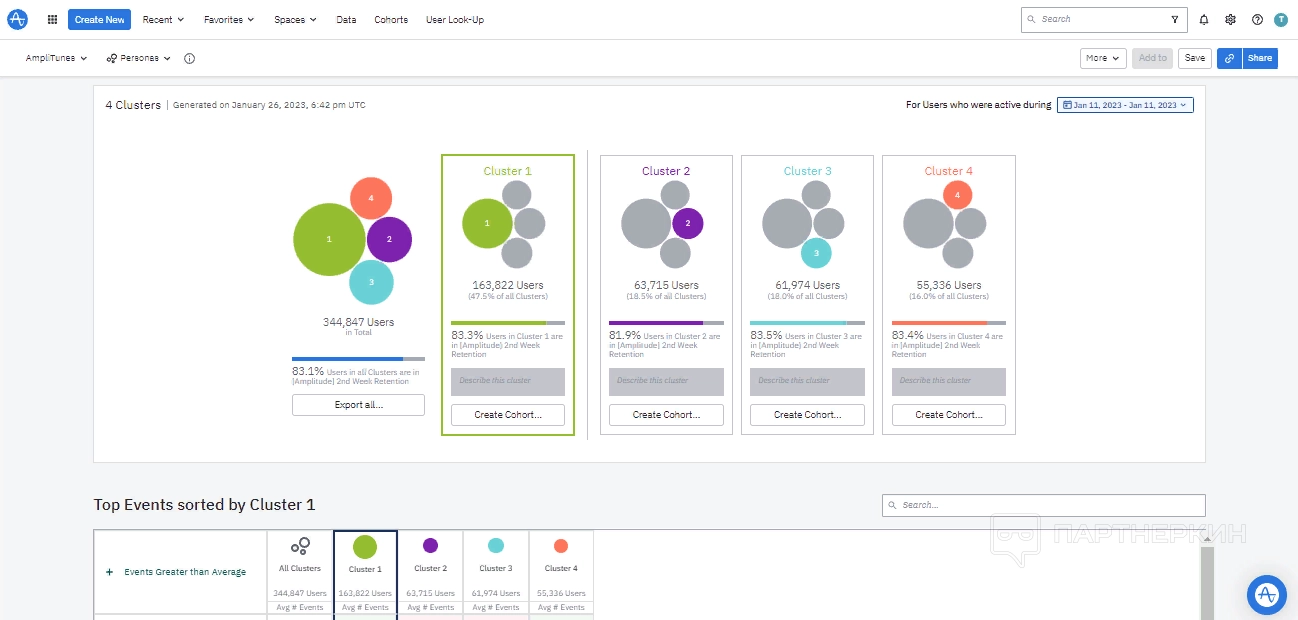The height and width of the screenshot is (620, 1298).
Task: Open the Cohorts menu item
Action: click(391, 19)
